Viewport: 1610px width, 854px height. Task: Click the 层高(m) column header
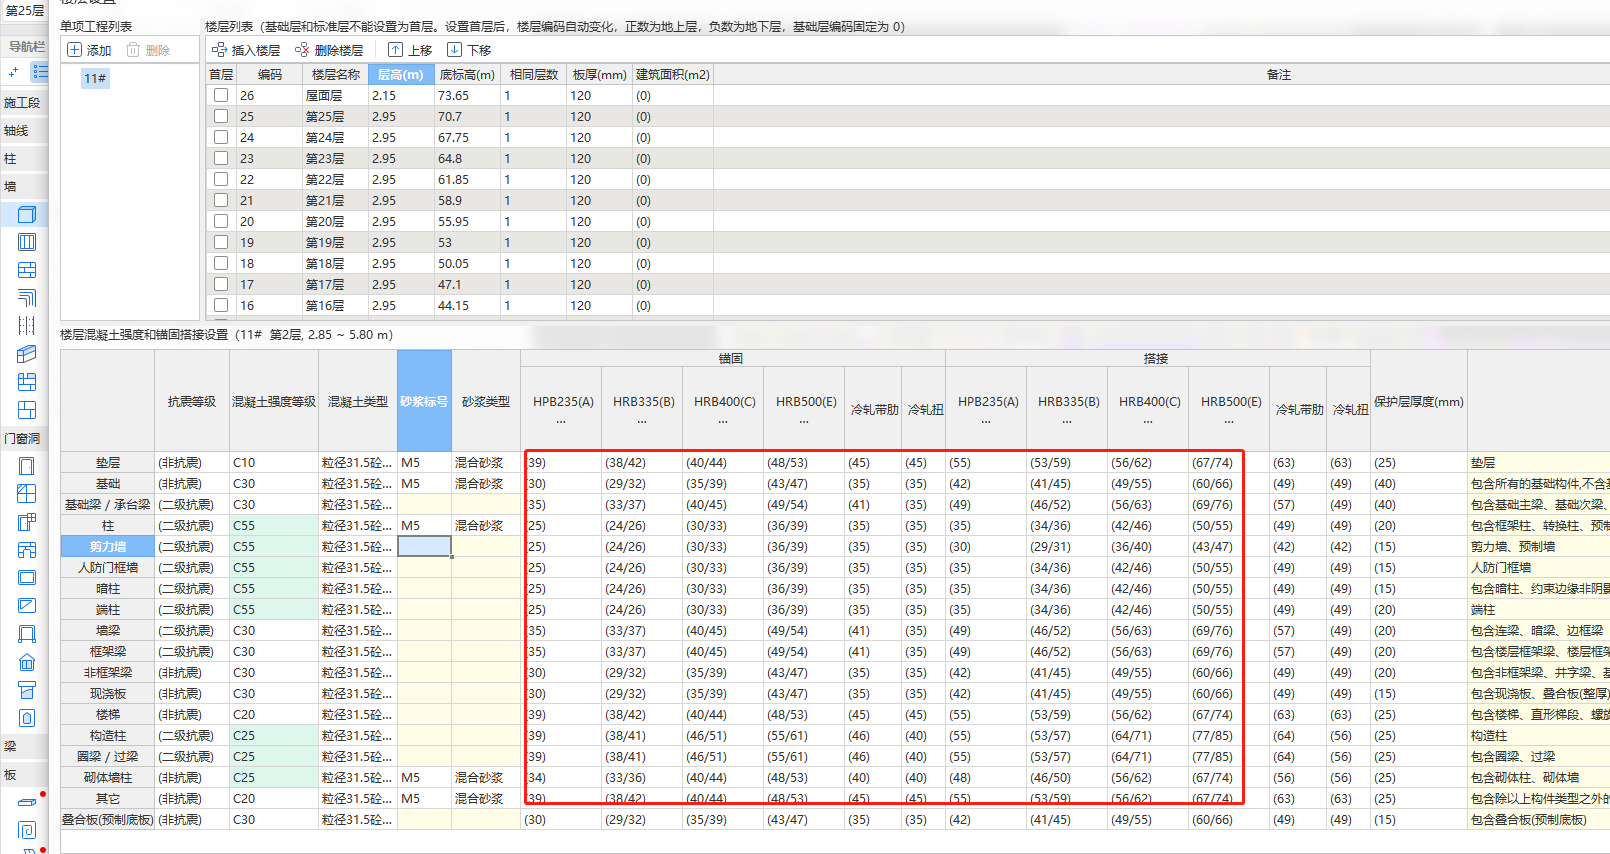pyautogui.click(x=401, y=74)
